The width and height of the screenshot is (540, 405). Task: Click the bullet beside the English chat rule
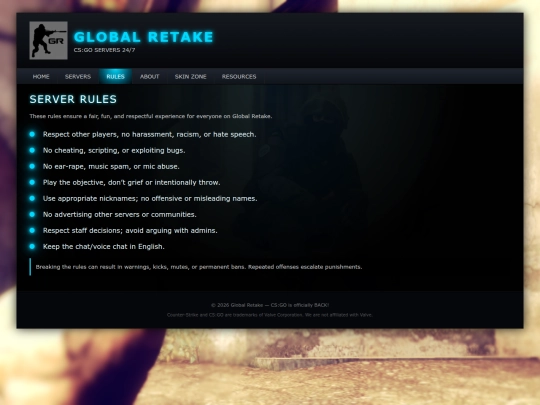(32, 247)
